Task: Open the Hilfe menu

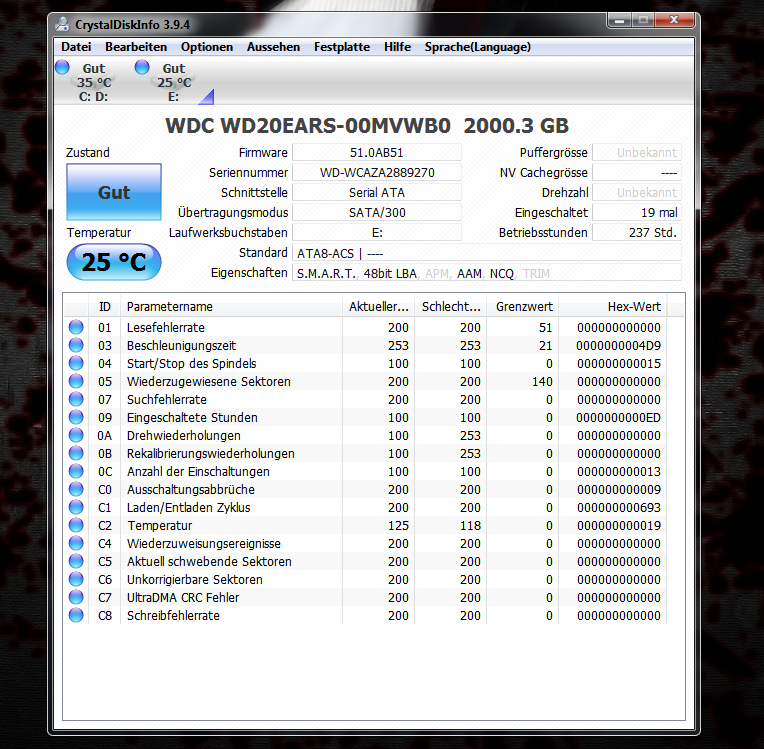Action: point(397,47)
